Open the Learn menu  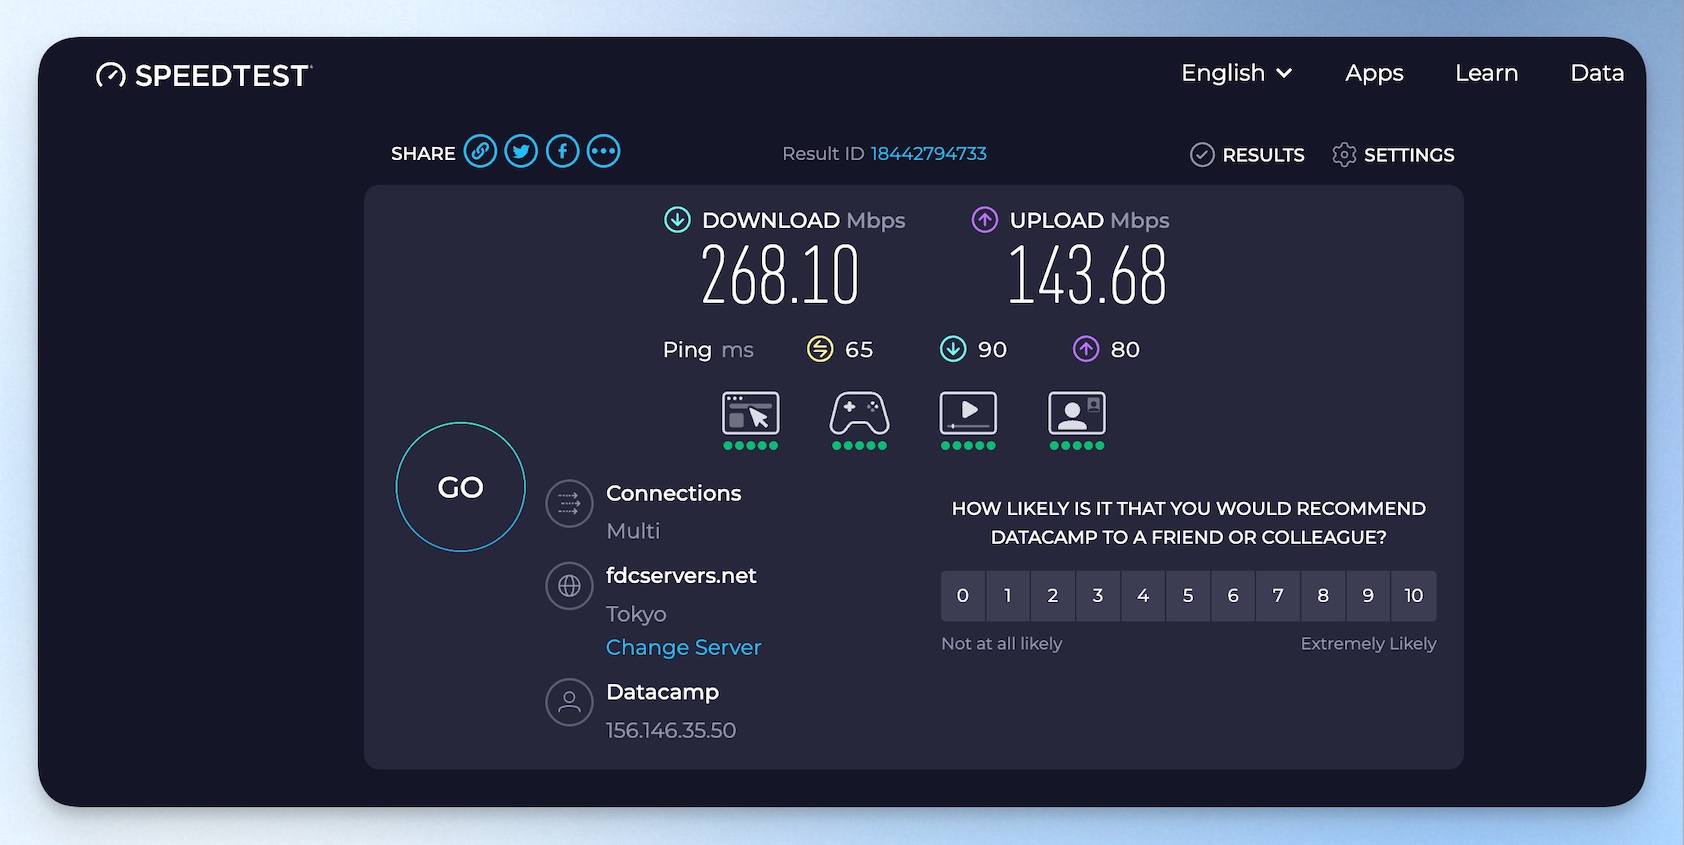pyautogui.click(x=1486, y=73)
